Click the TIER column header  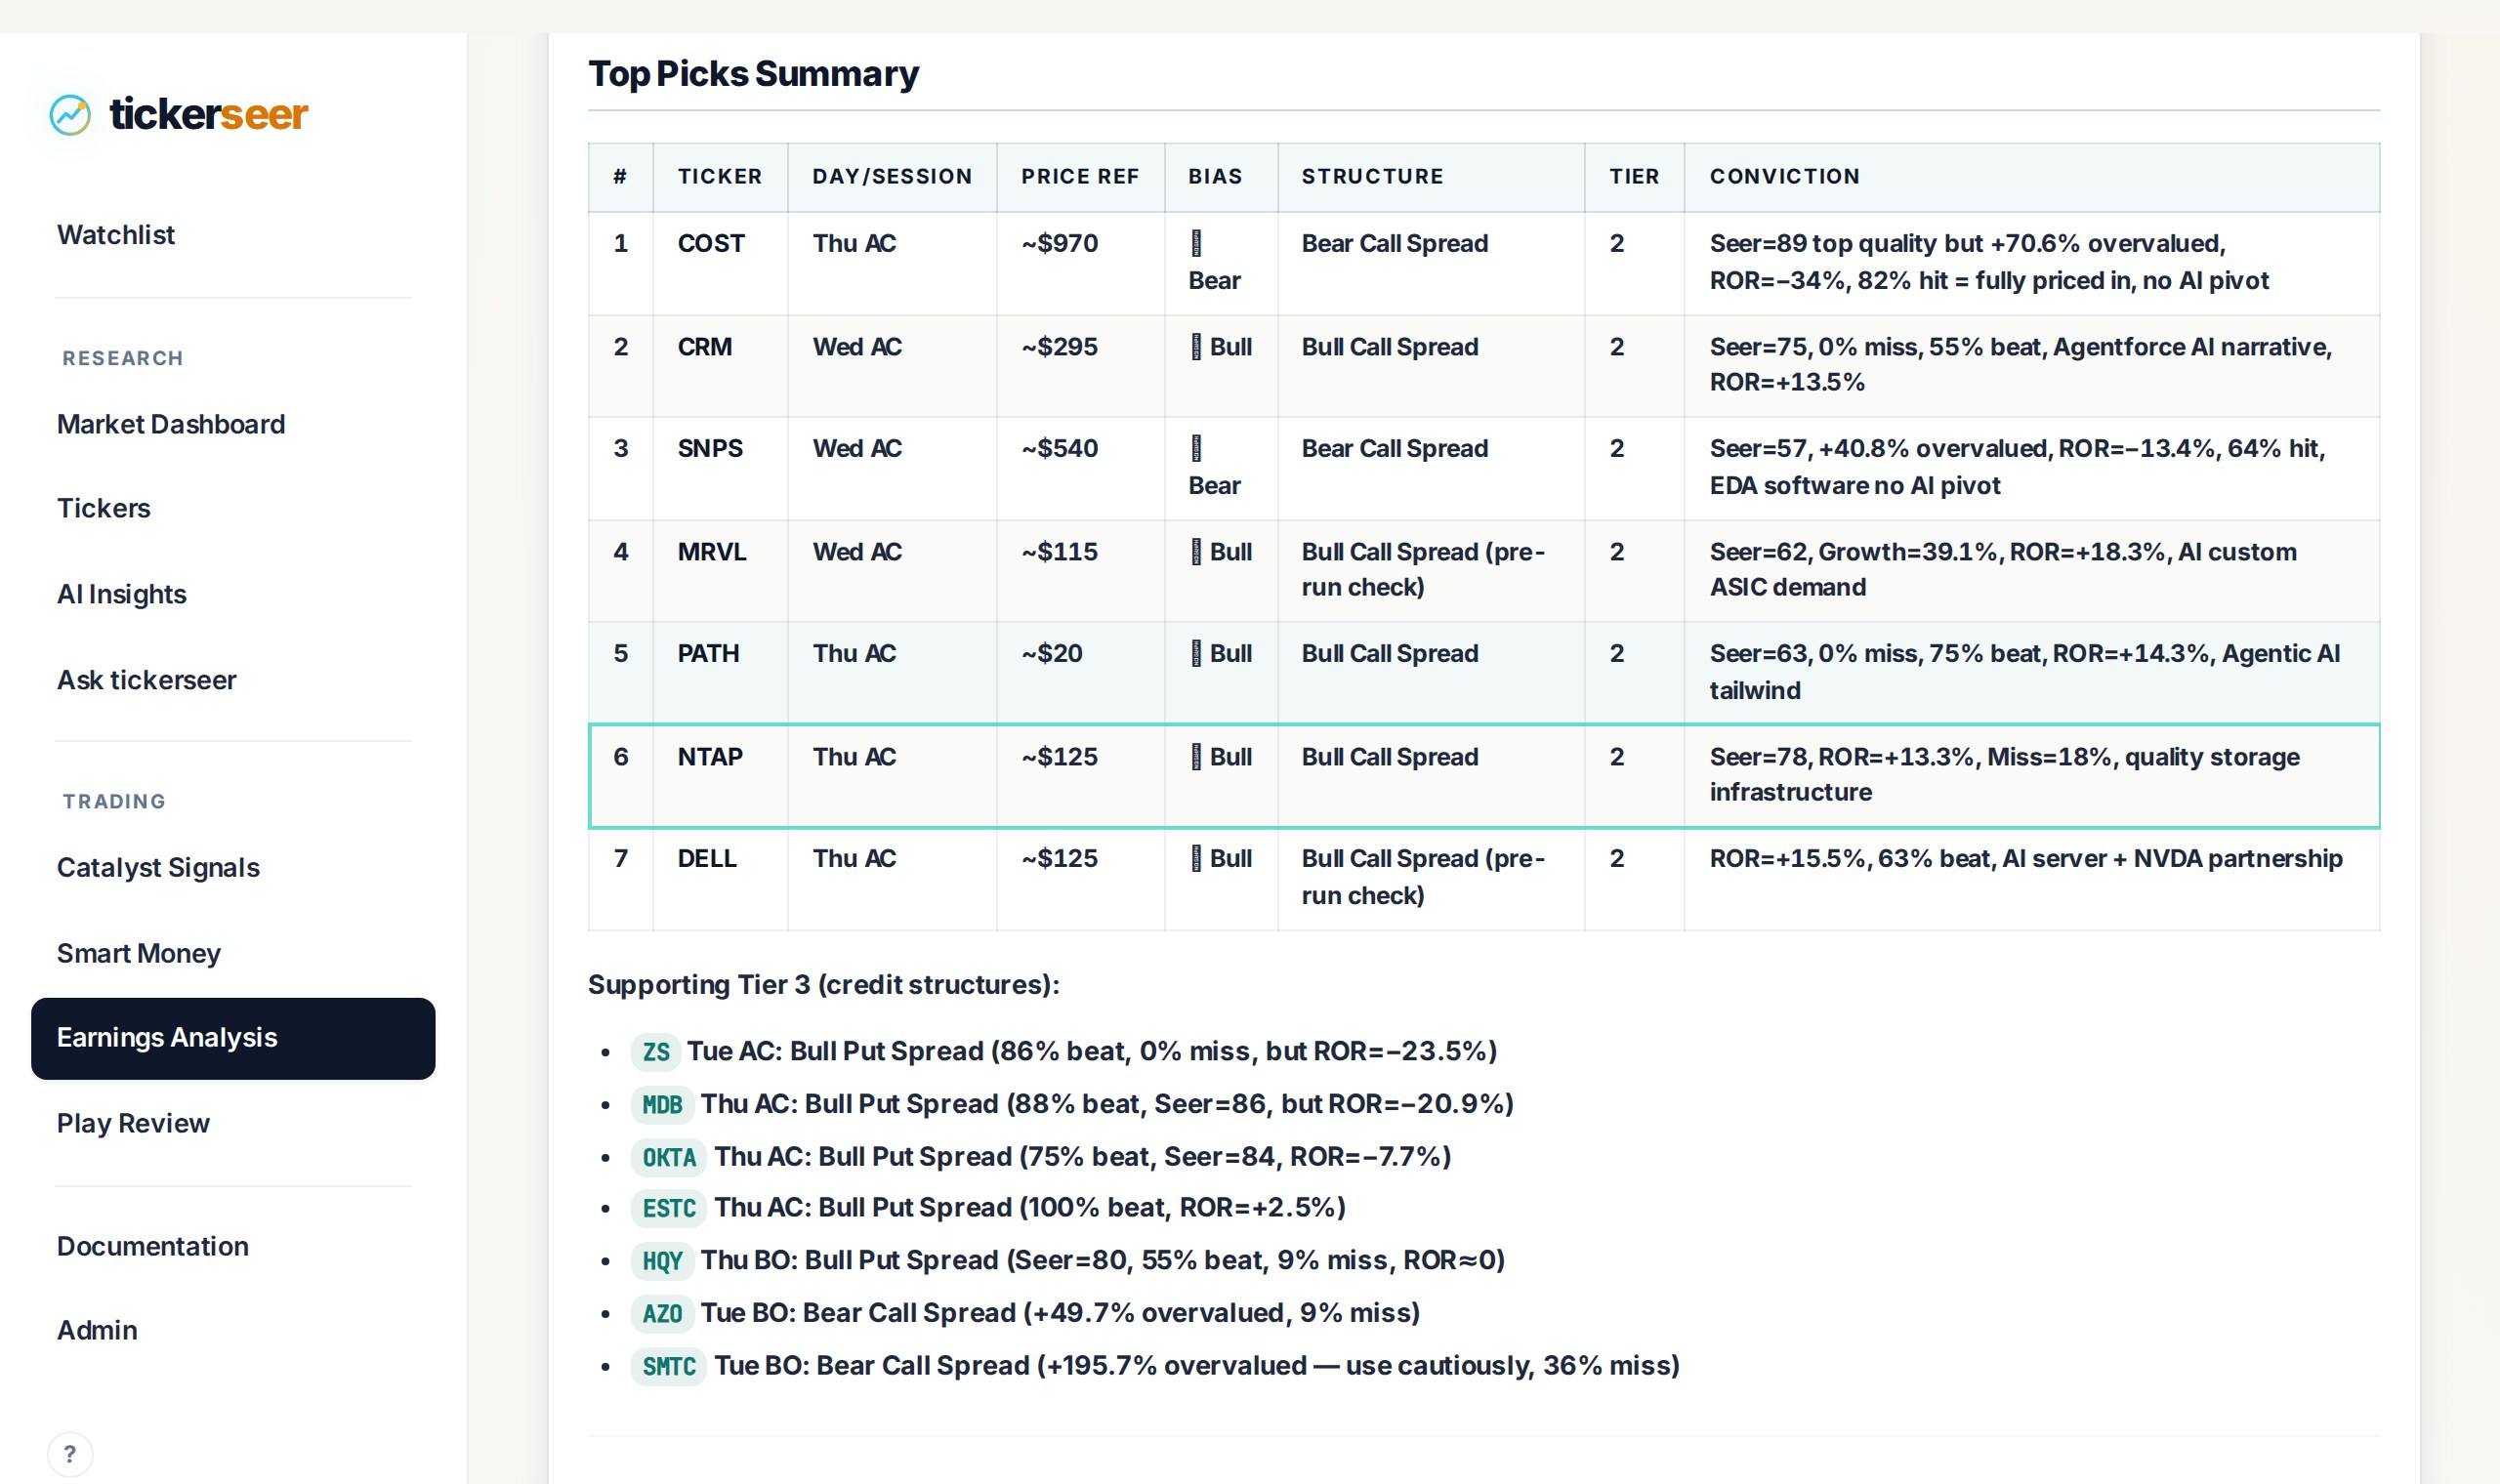click(x=1634, y=176)
